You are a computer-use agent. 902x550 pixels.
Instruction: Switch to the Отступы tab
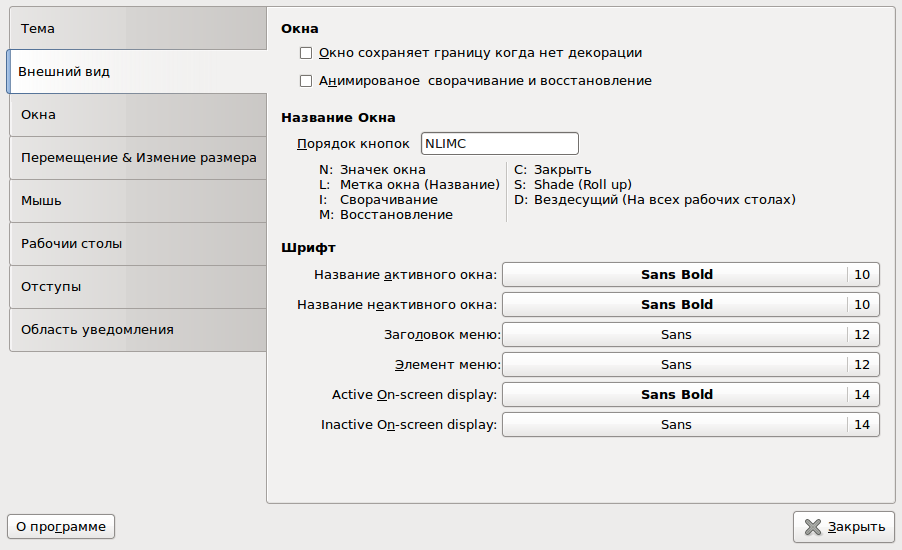pos(137,287)
